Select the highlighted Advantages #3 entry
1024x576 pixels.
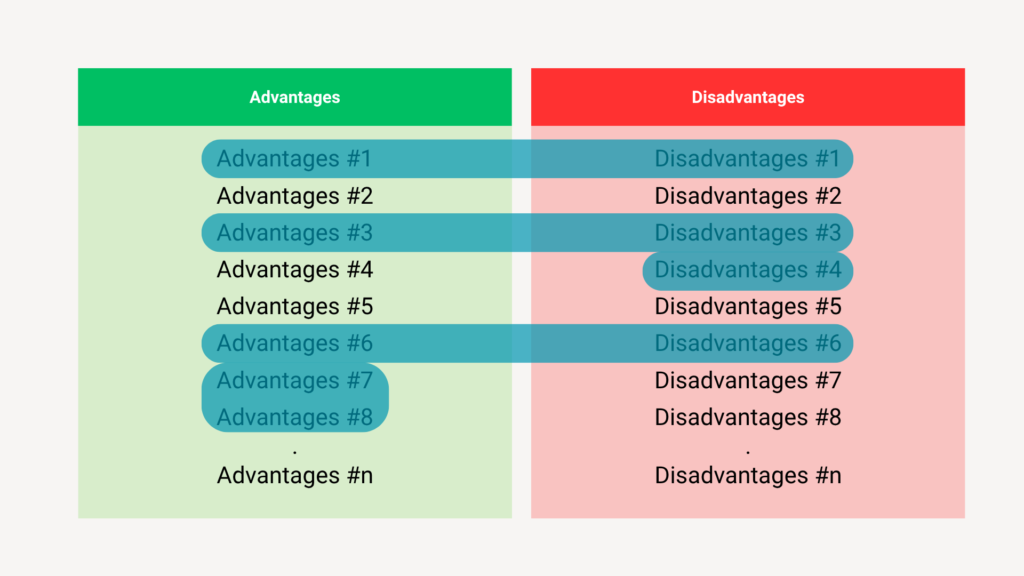point(294,233)
